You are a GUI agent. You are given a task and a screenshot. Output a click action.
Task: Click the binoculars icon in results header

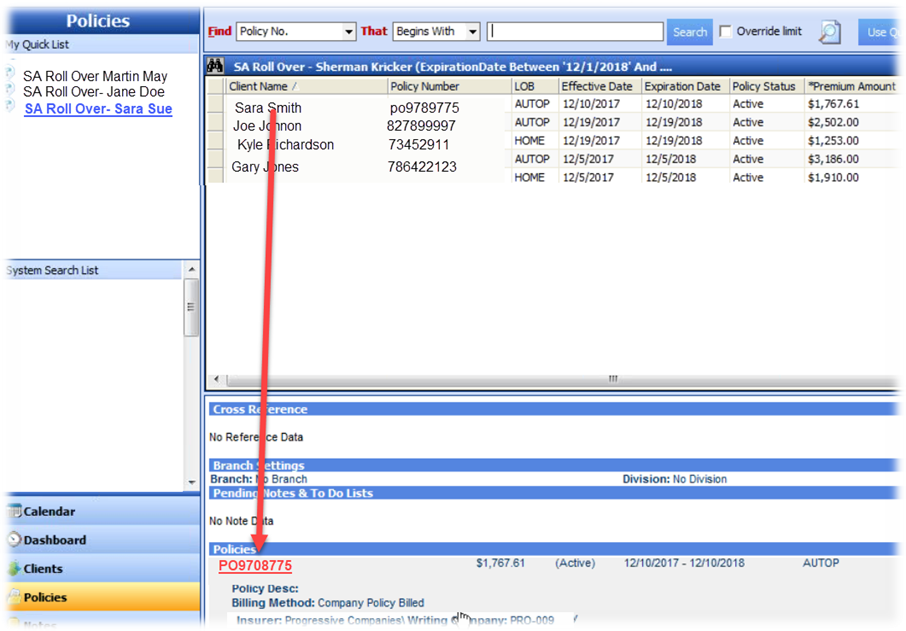[x=215, y=67]
